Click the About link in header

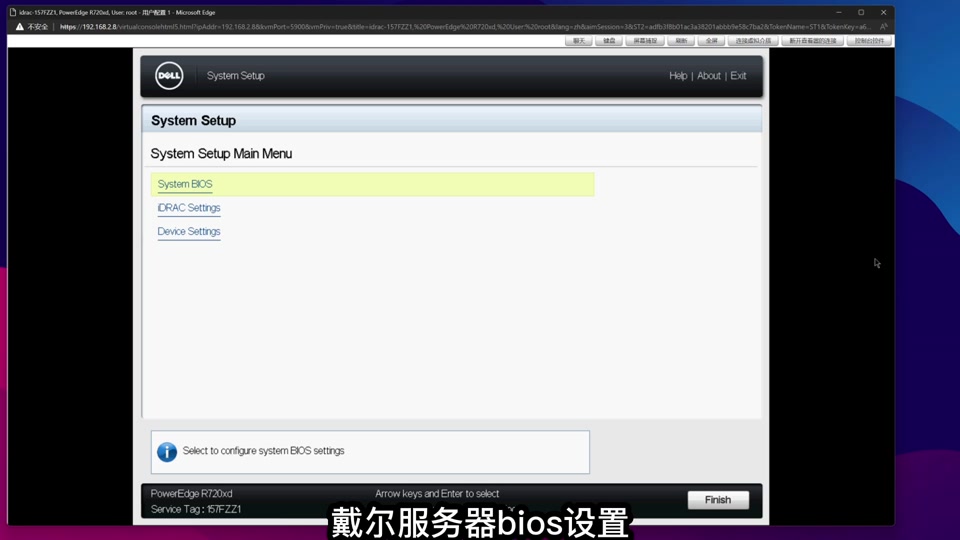coord(708,76)
